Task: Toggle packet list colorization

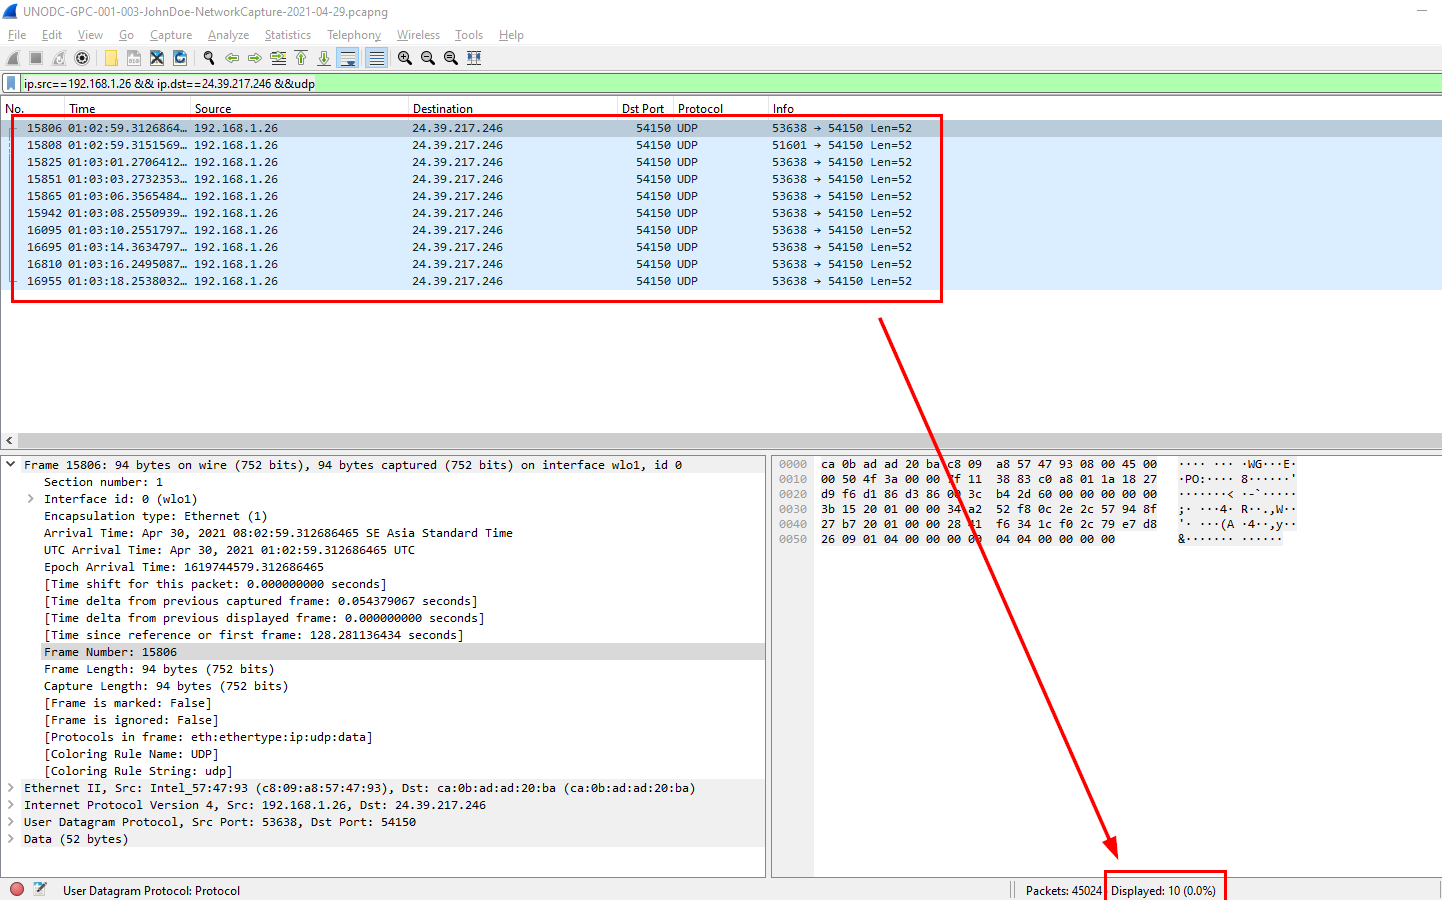Action: point(376,58)
